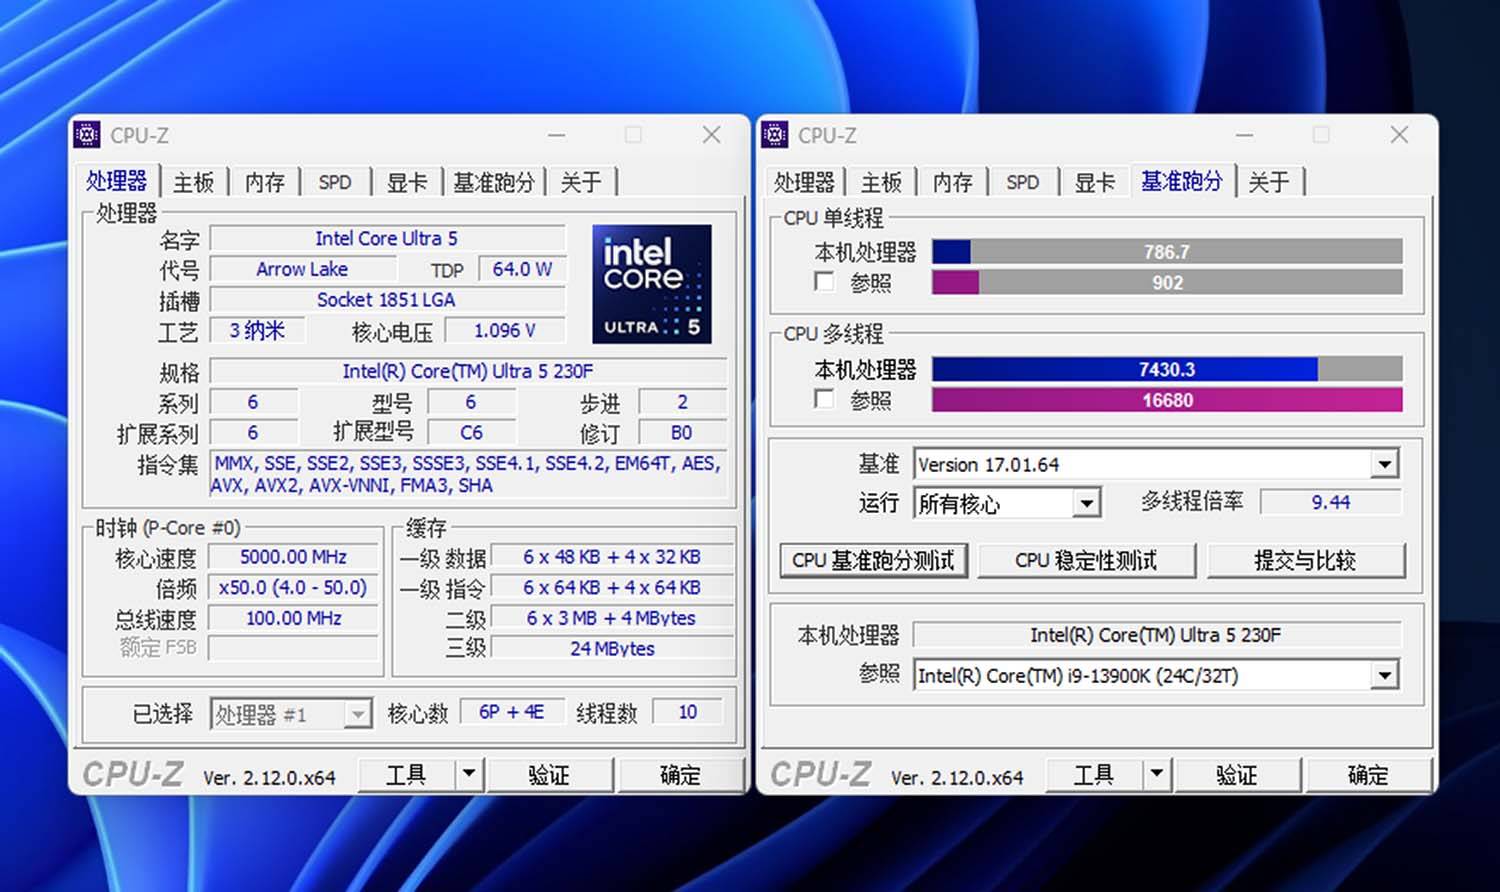Click 修订 value B0

point(682,433)
